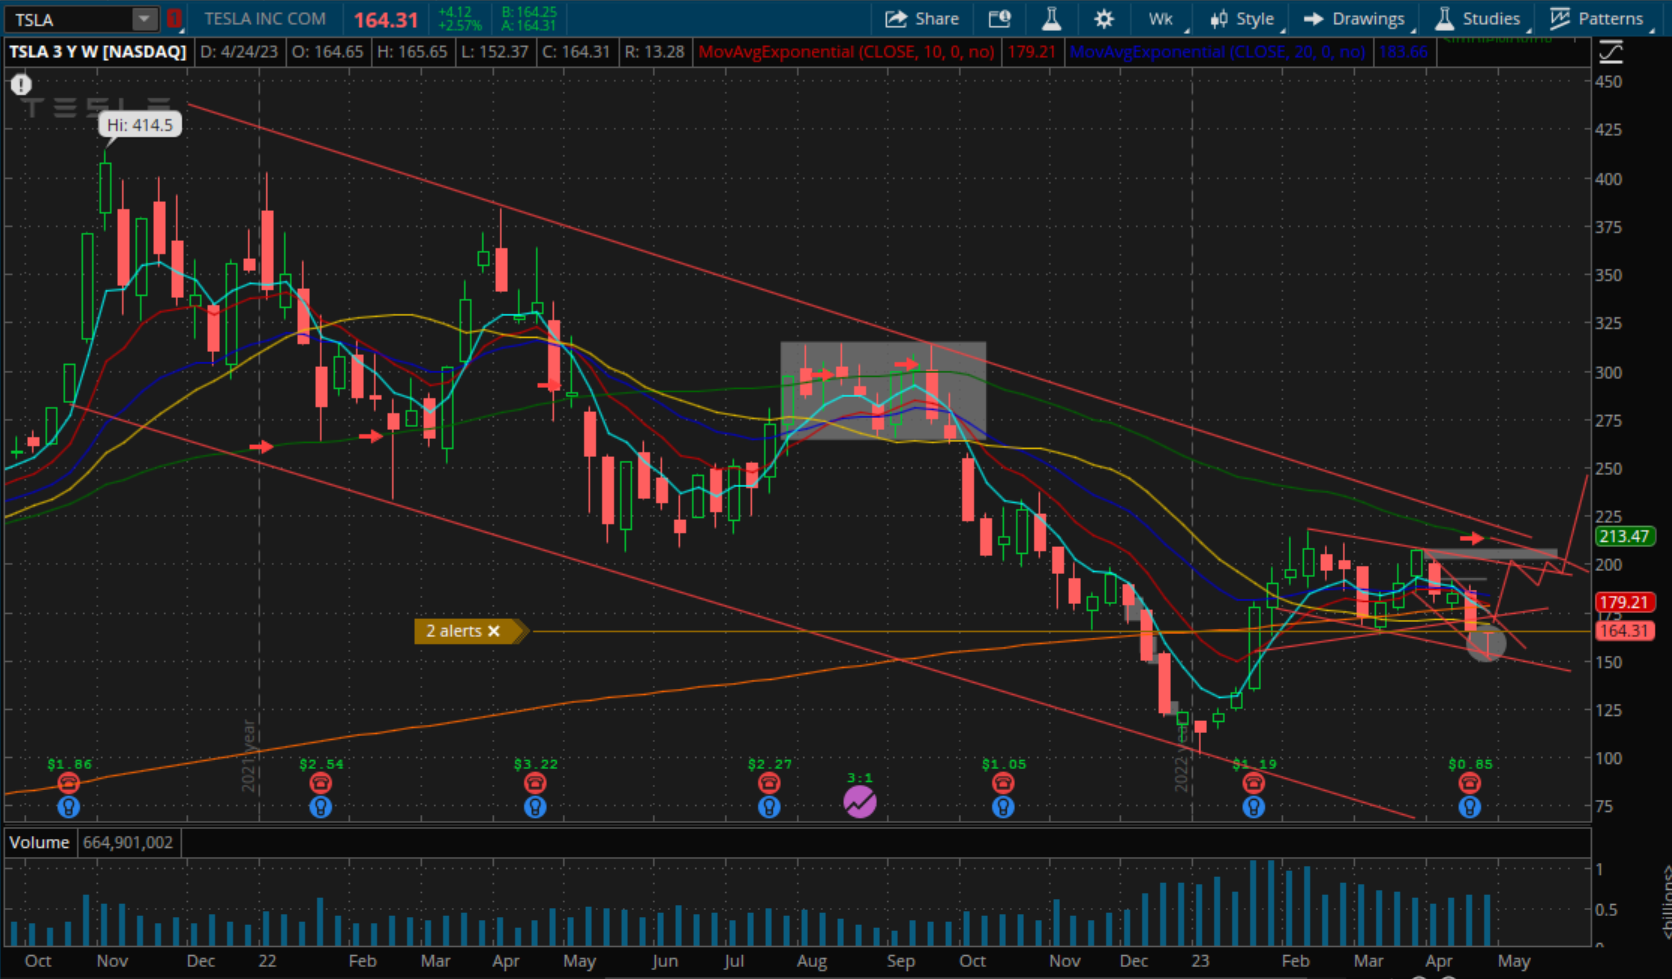Open the Wk timeframe dropdown

1165,19
